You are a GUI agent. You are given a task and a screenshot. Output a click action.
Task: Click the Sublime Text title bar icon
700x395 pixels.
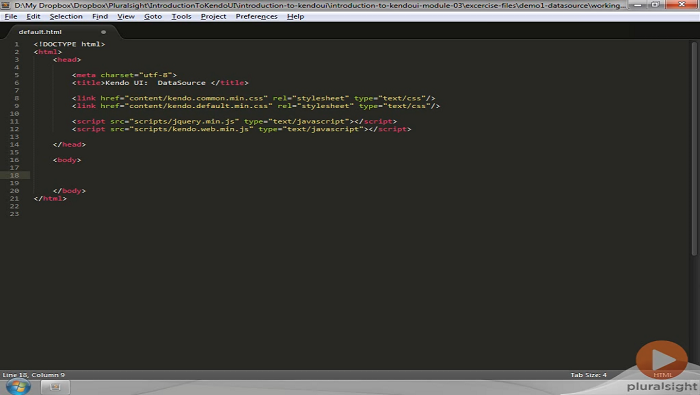(6, 5)
